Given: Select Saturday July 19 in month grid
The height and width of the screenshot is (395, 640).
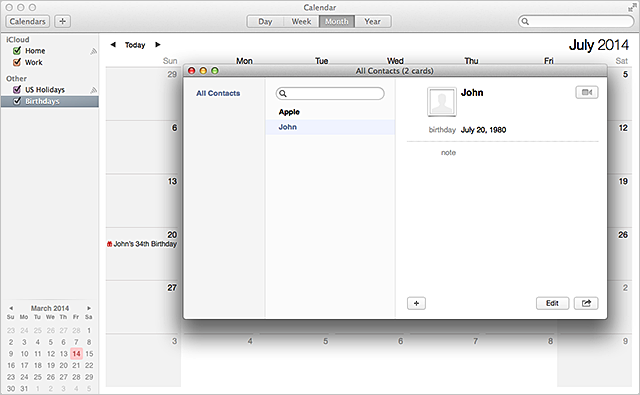Looking at the screenshot, I should tap(620, 200).
